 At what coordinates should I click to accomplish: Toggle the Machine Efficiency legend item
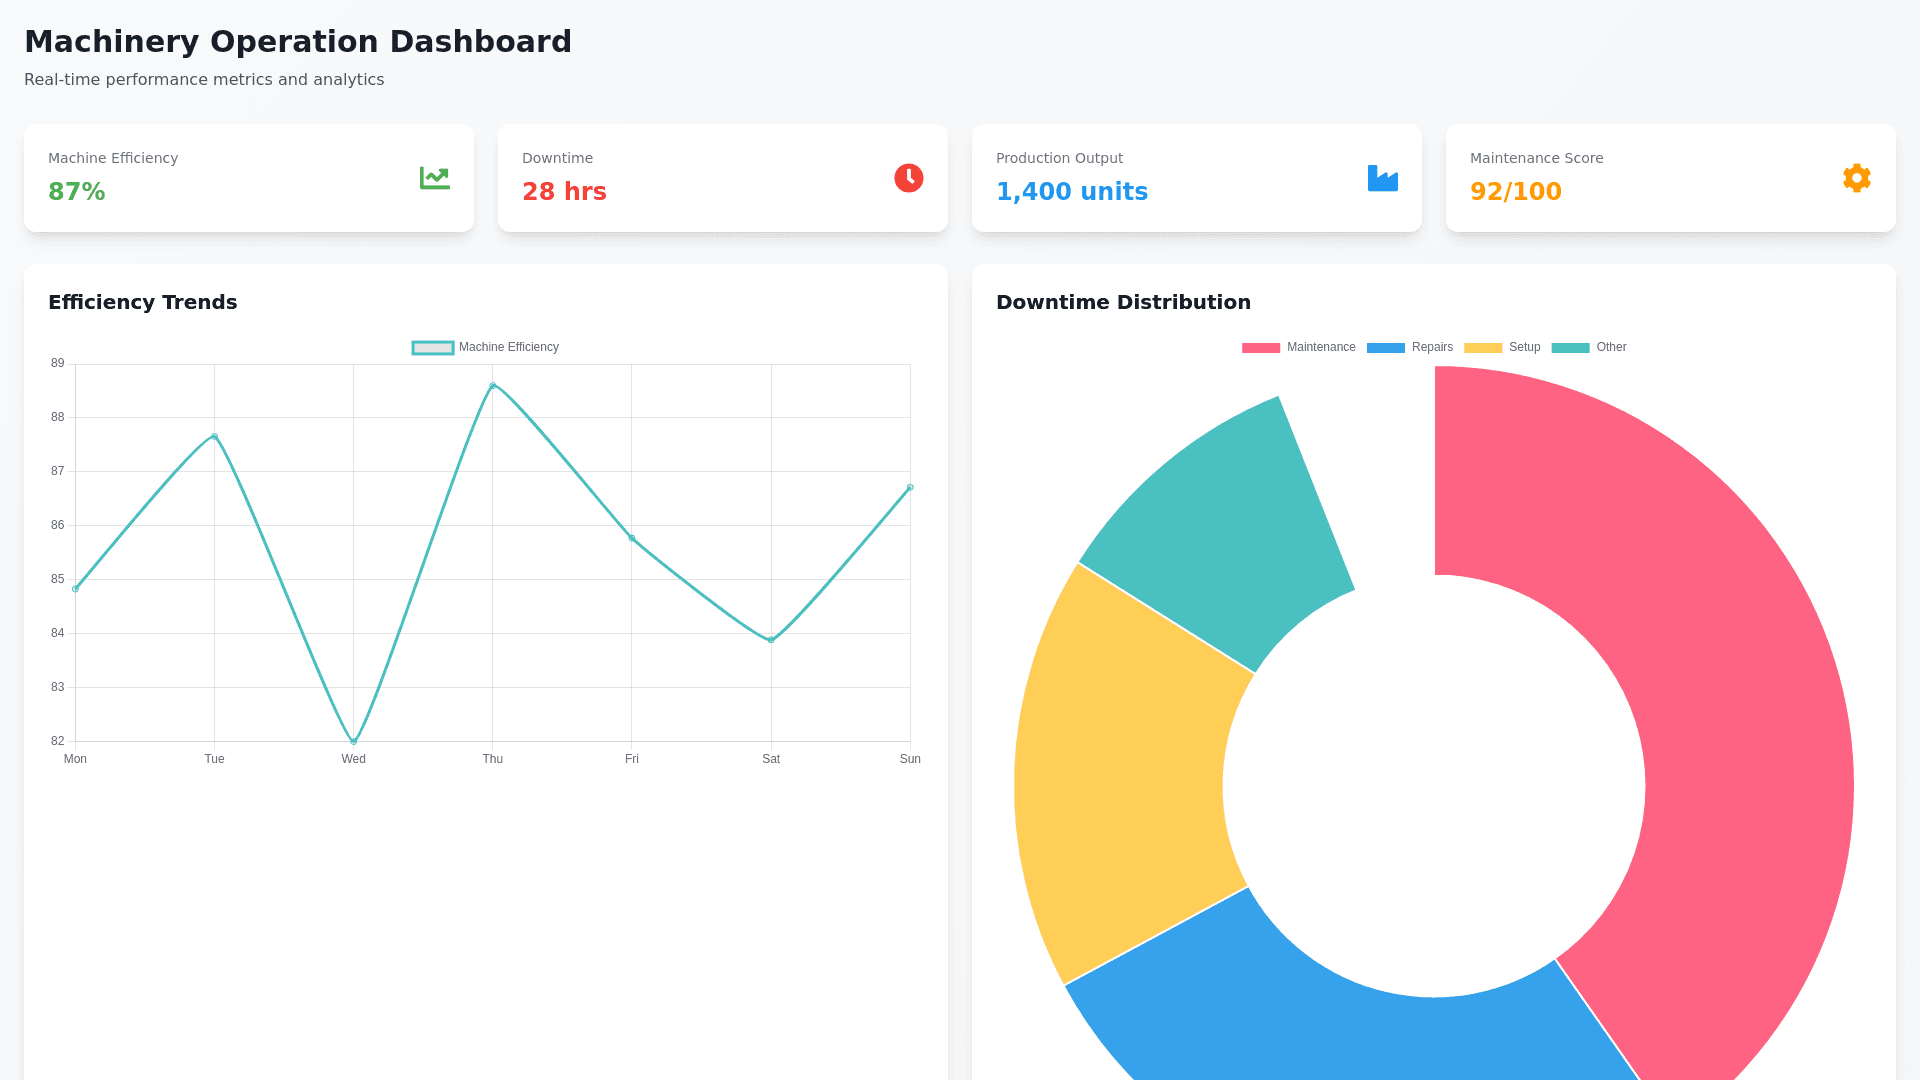[486, 347]
